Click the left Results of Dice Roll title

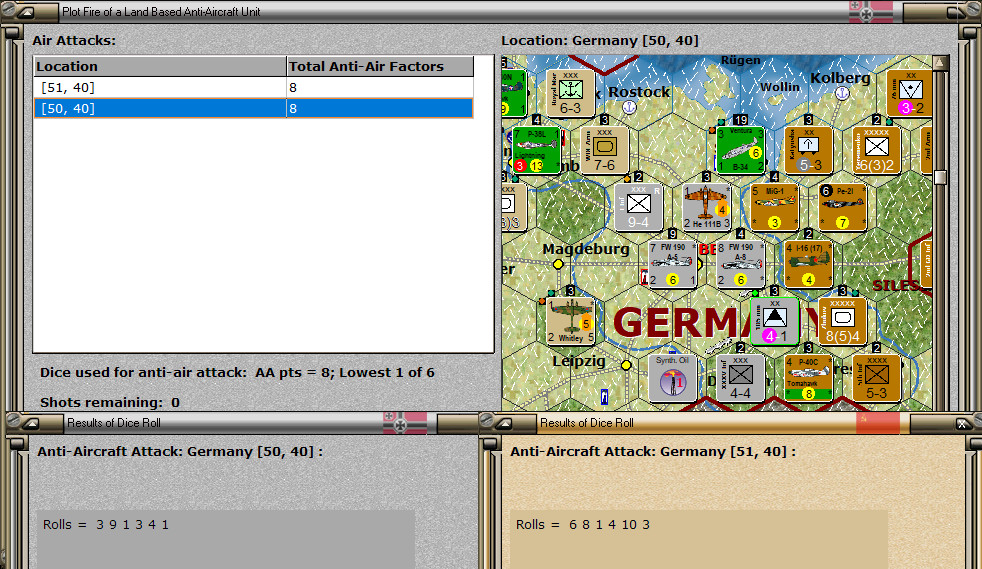tap(114, 423)
